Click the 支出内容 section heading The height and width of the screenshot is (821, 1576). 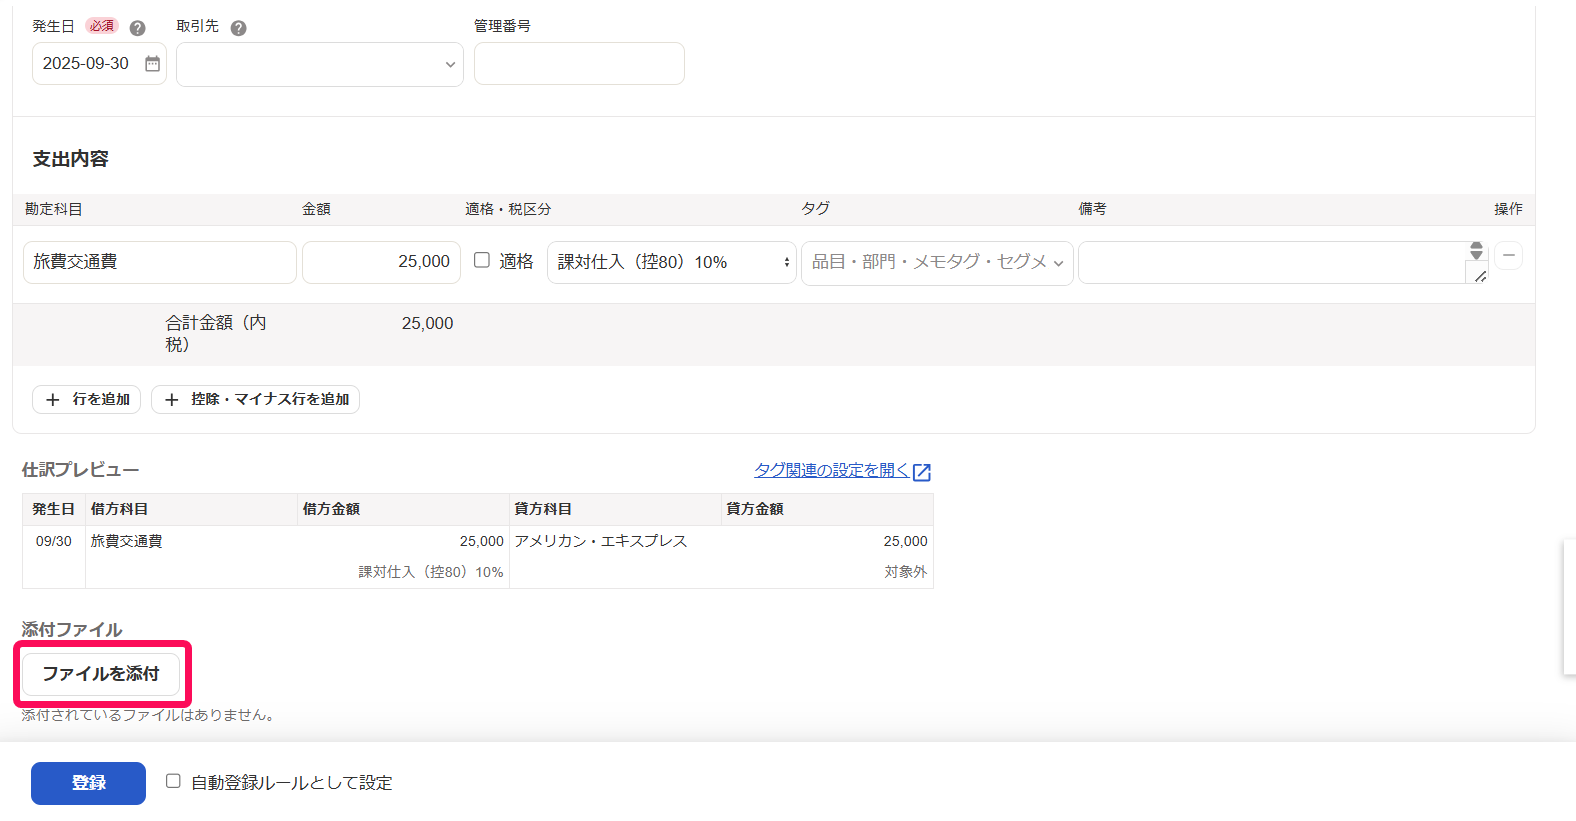click(x=71, y=159)
